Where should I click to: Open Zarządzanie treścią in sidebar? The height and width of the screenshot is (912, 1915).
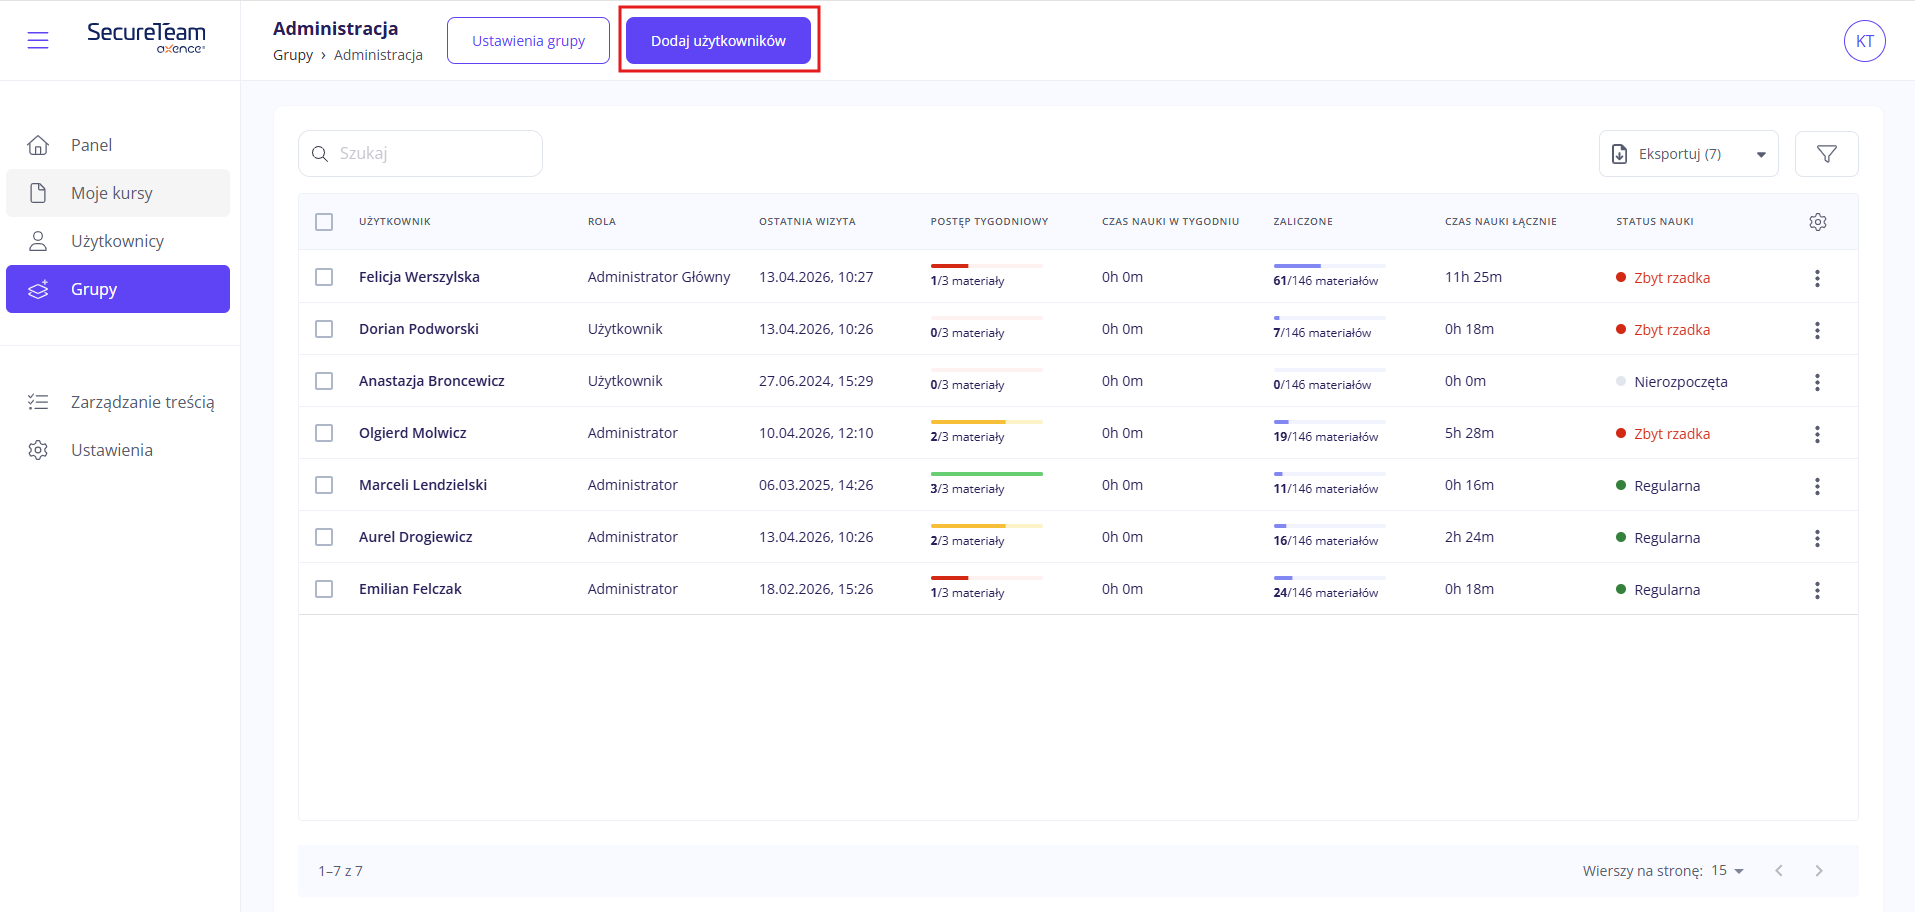[x=142, y=402]
